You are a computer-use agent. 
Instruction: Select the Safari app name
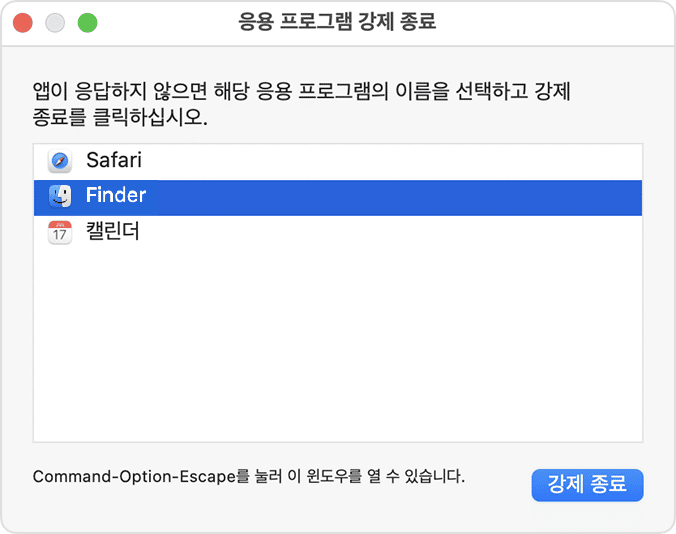coord(116,160)
